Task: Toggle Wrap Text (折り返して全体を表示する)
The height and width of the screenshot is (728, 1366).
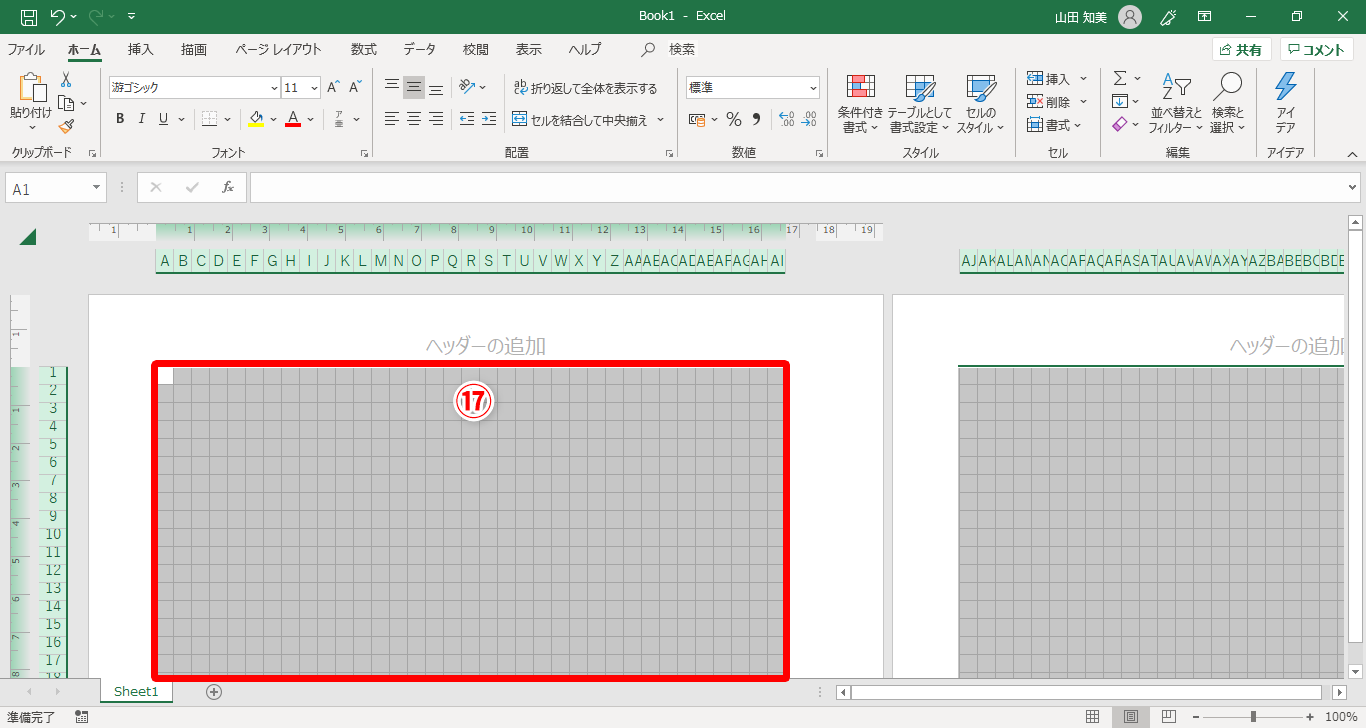Action: (584, 88)
